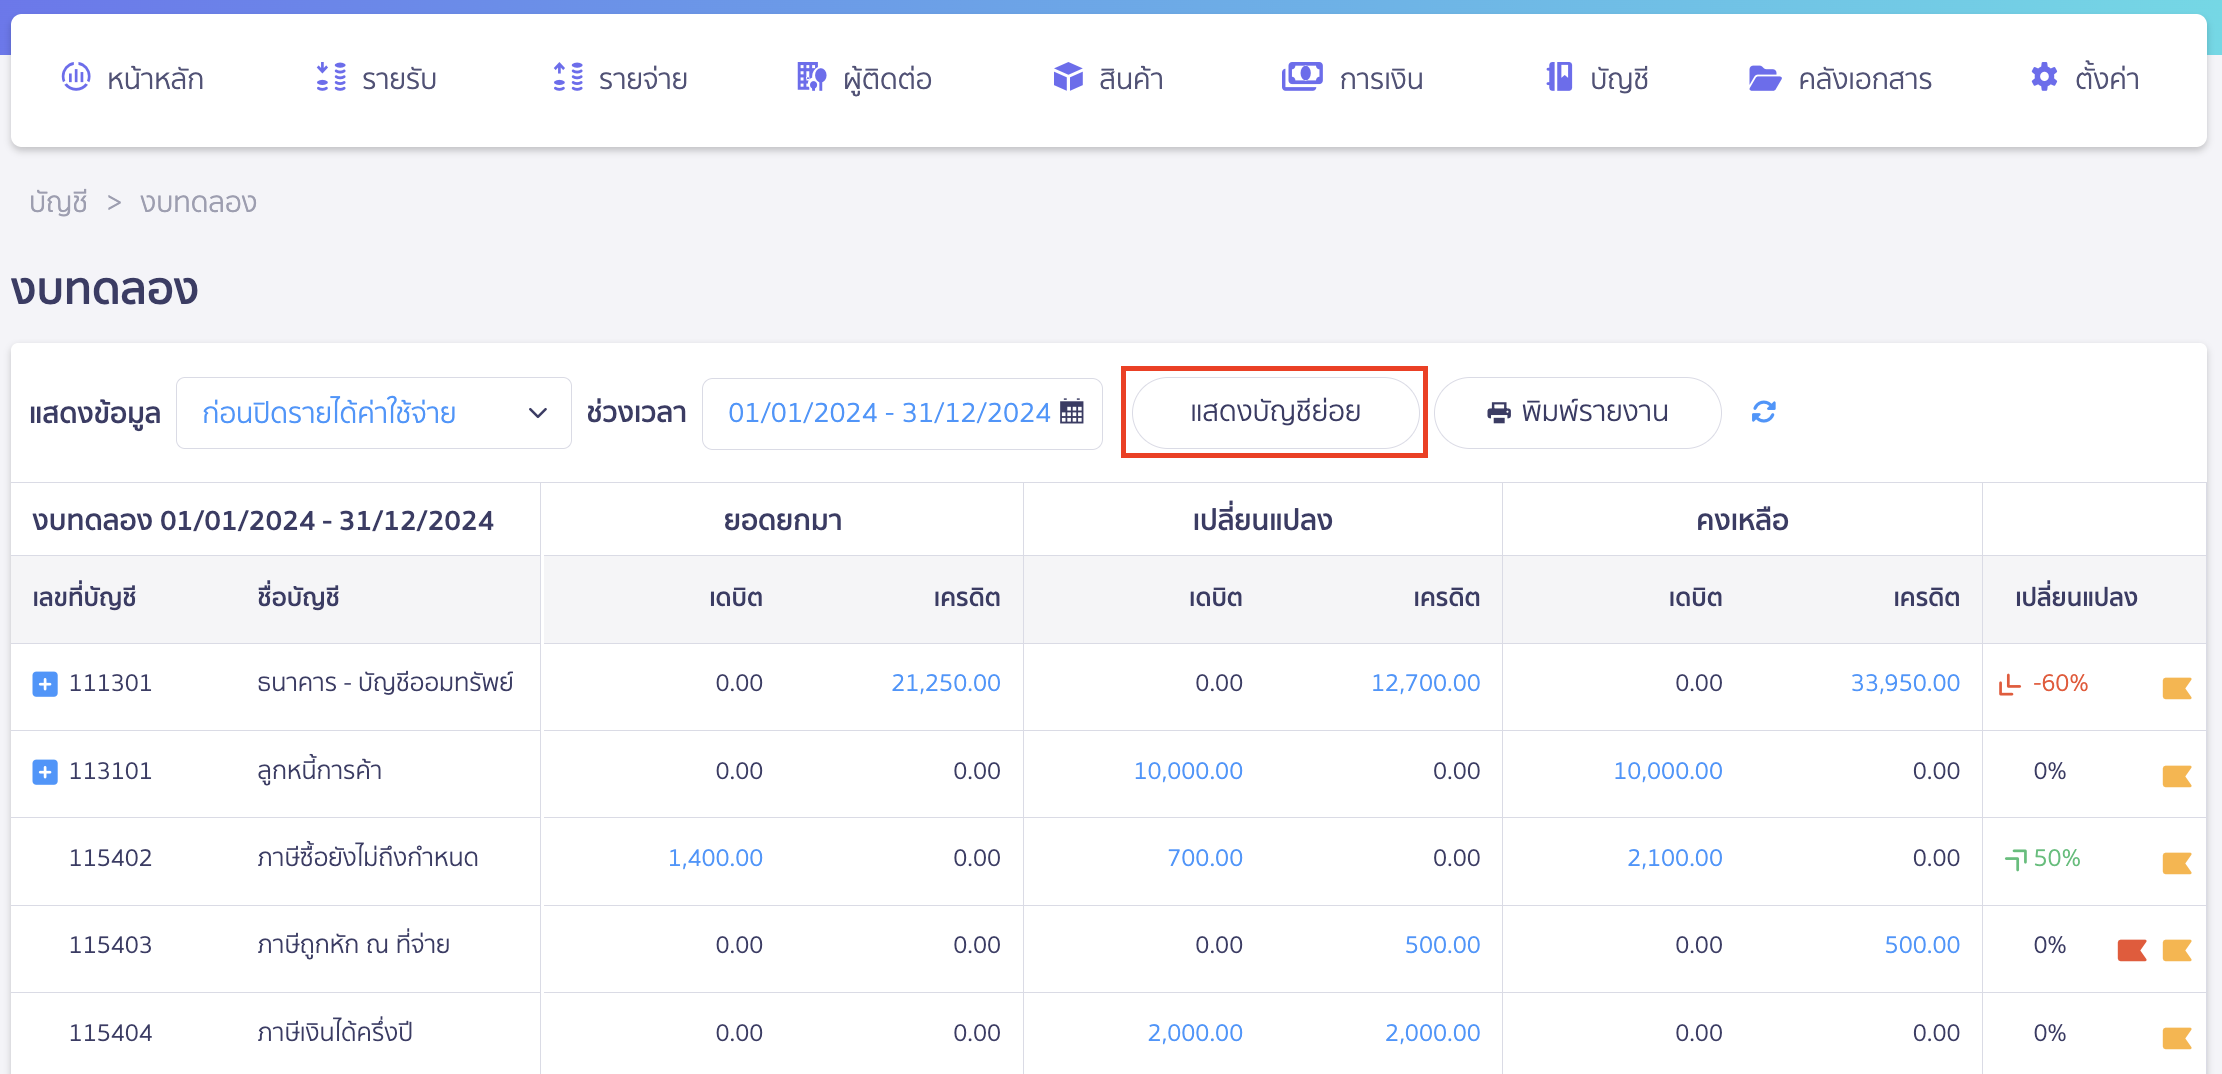Click the printer icon on พิมพ์รายงาน

tap(1497, 412)
